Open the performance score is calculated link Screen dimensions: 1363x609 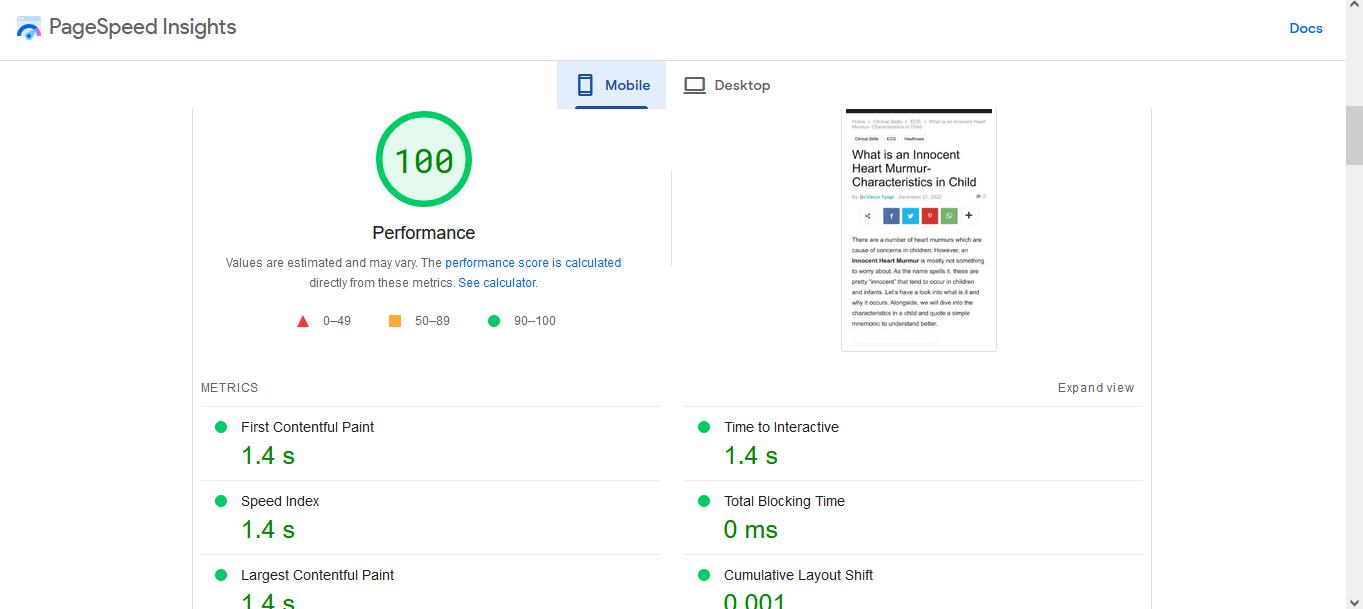point(533,263)
